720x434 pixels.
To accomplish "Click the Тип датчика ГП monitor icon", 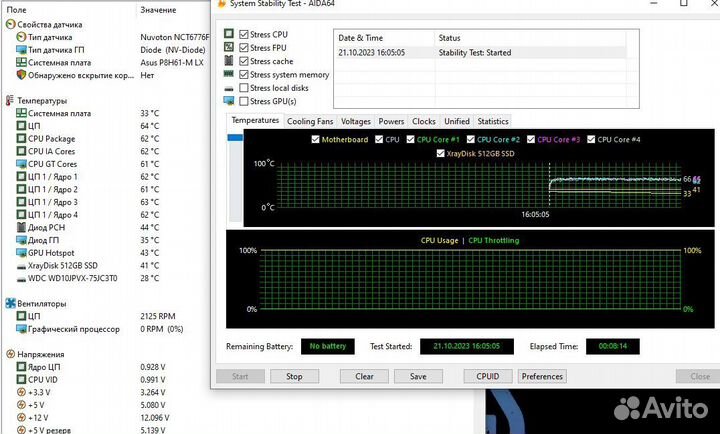I will click(x=21, y=50).
